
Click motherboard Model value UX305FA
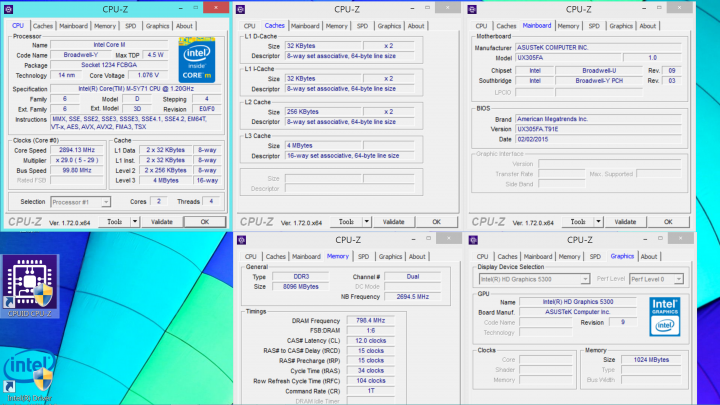coord(568,58)
